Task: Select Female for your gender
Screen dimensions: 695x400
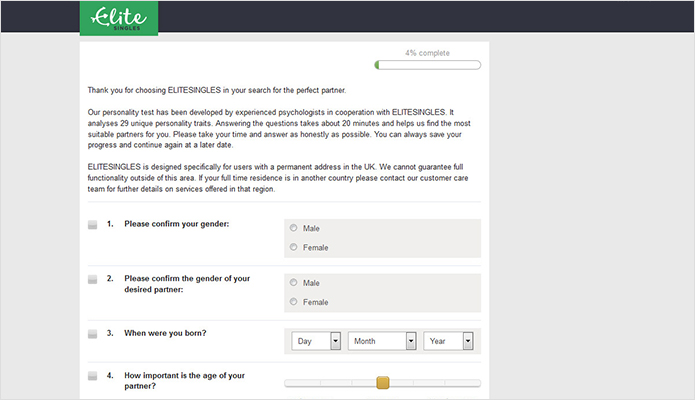Action: [293, 247]
